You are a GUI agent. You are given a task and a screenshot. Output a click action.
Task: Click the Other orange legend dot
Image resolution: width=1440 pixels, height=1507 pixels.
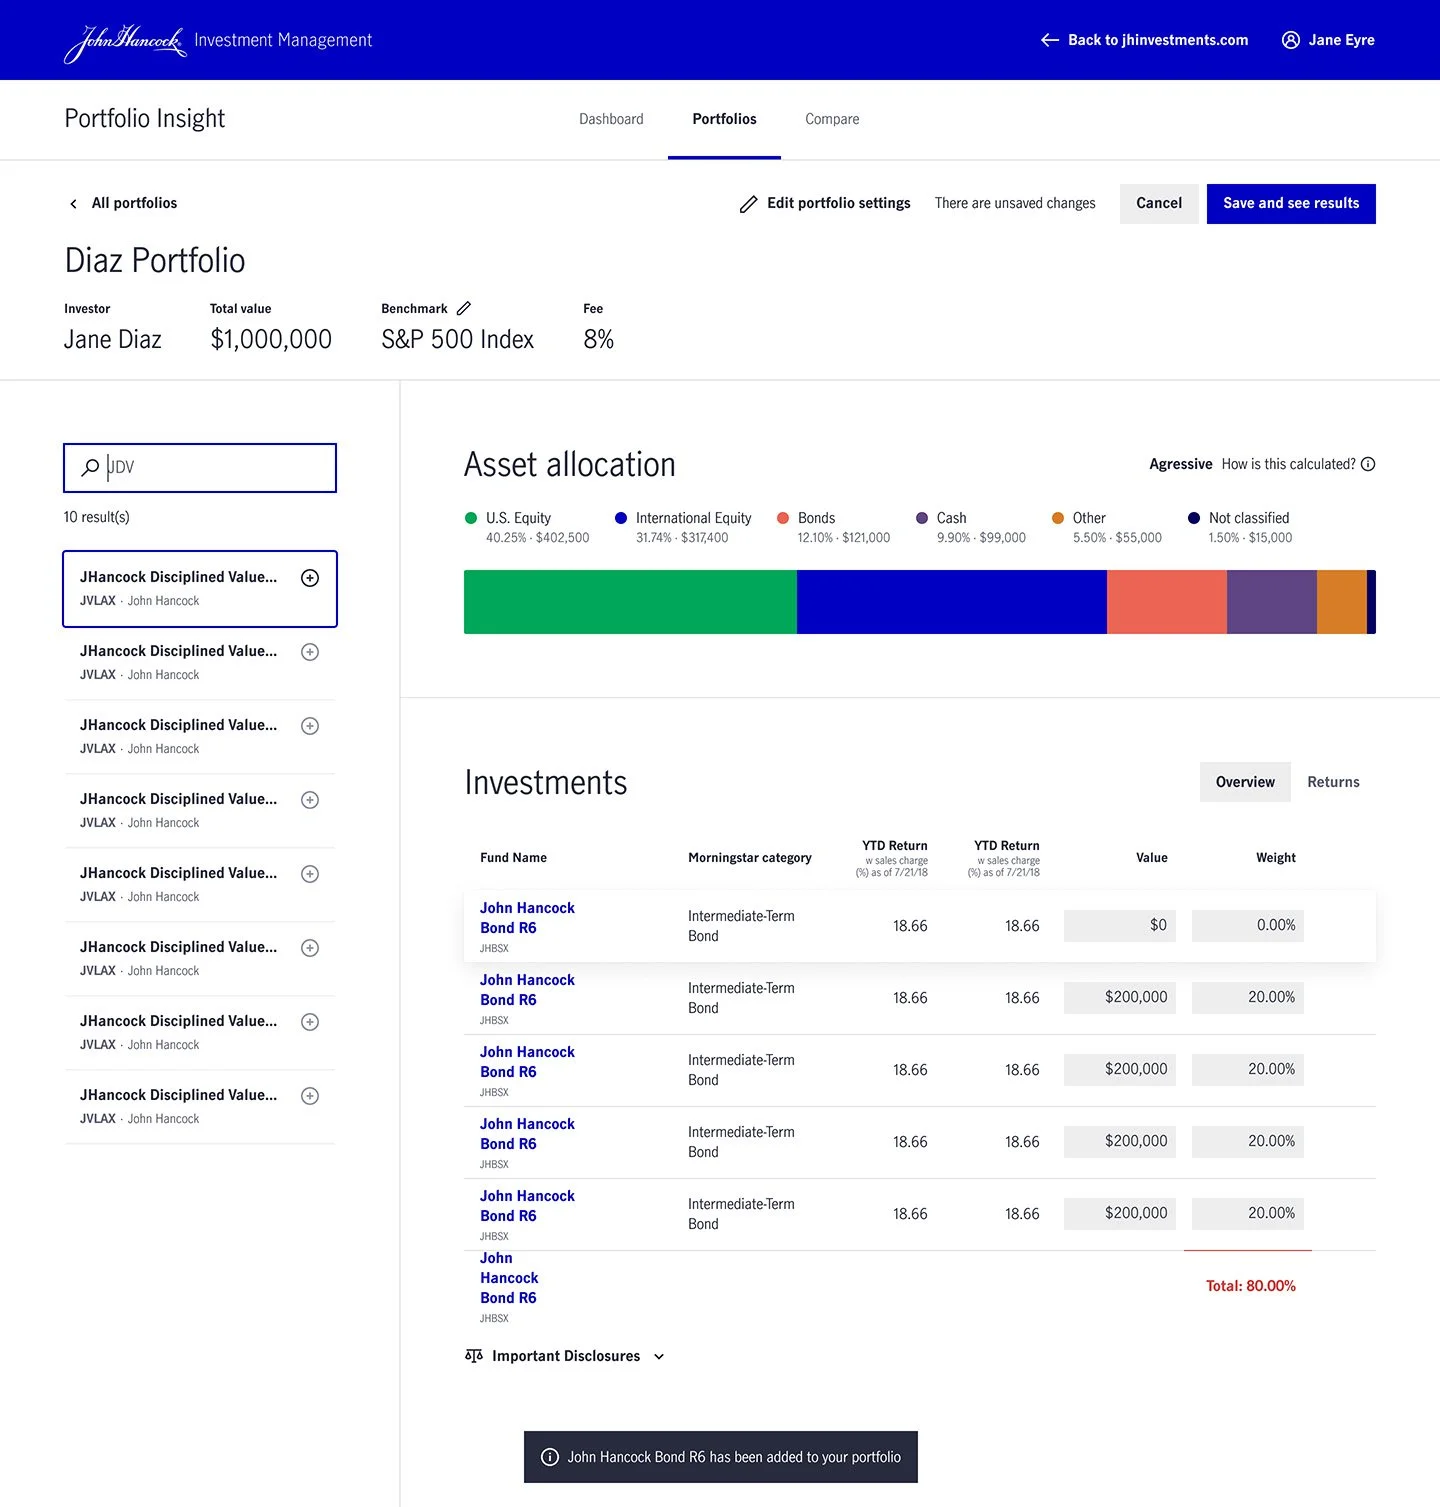[1058, 518]
